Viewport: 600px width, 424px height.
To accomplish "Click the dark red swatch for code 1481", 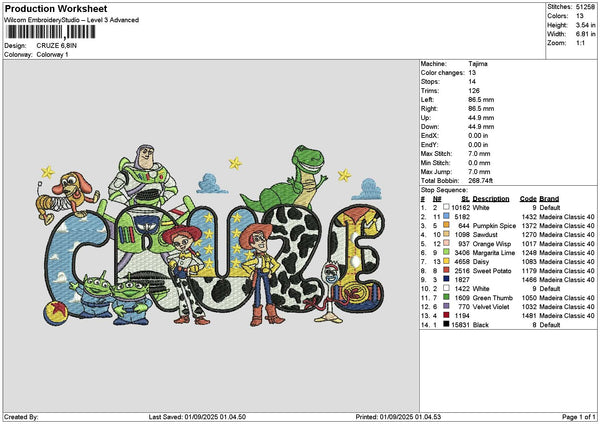I will (x=446, y=315).
